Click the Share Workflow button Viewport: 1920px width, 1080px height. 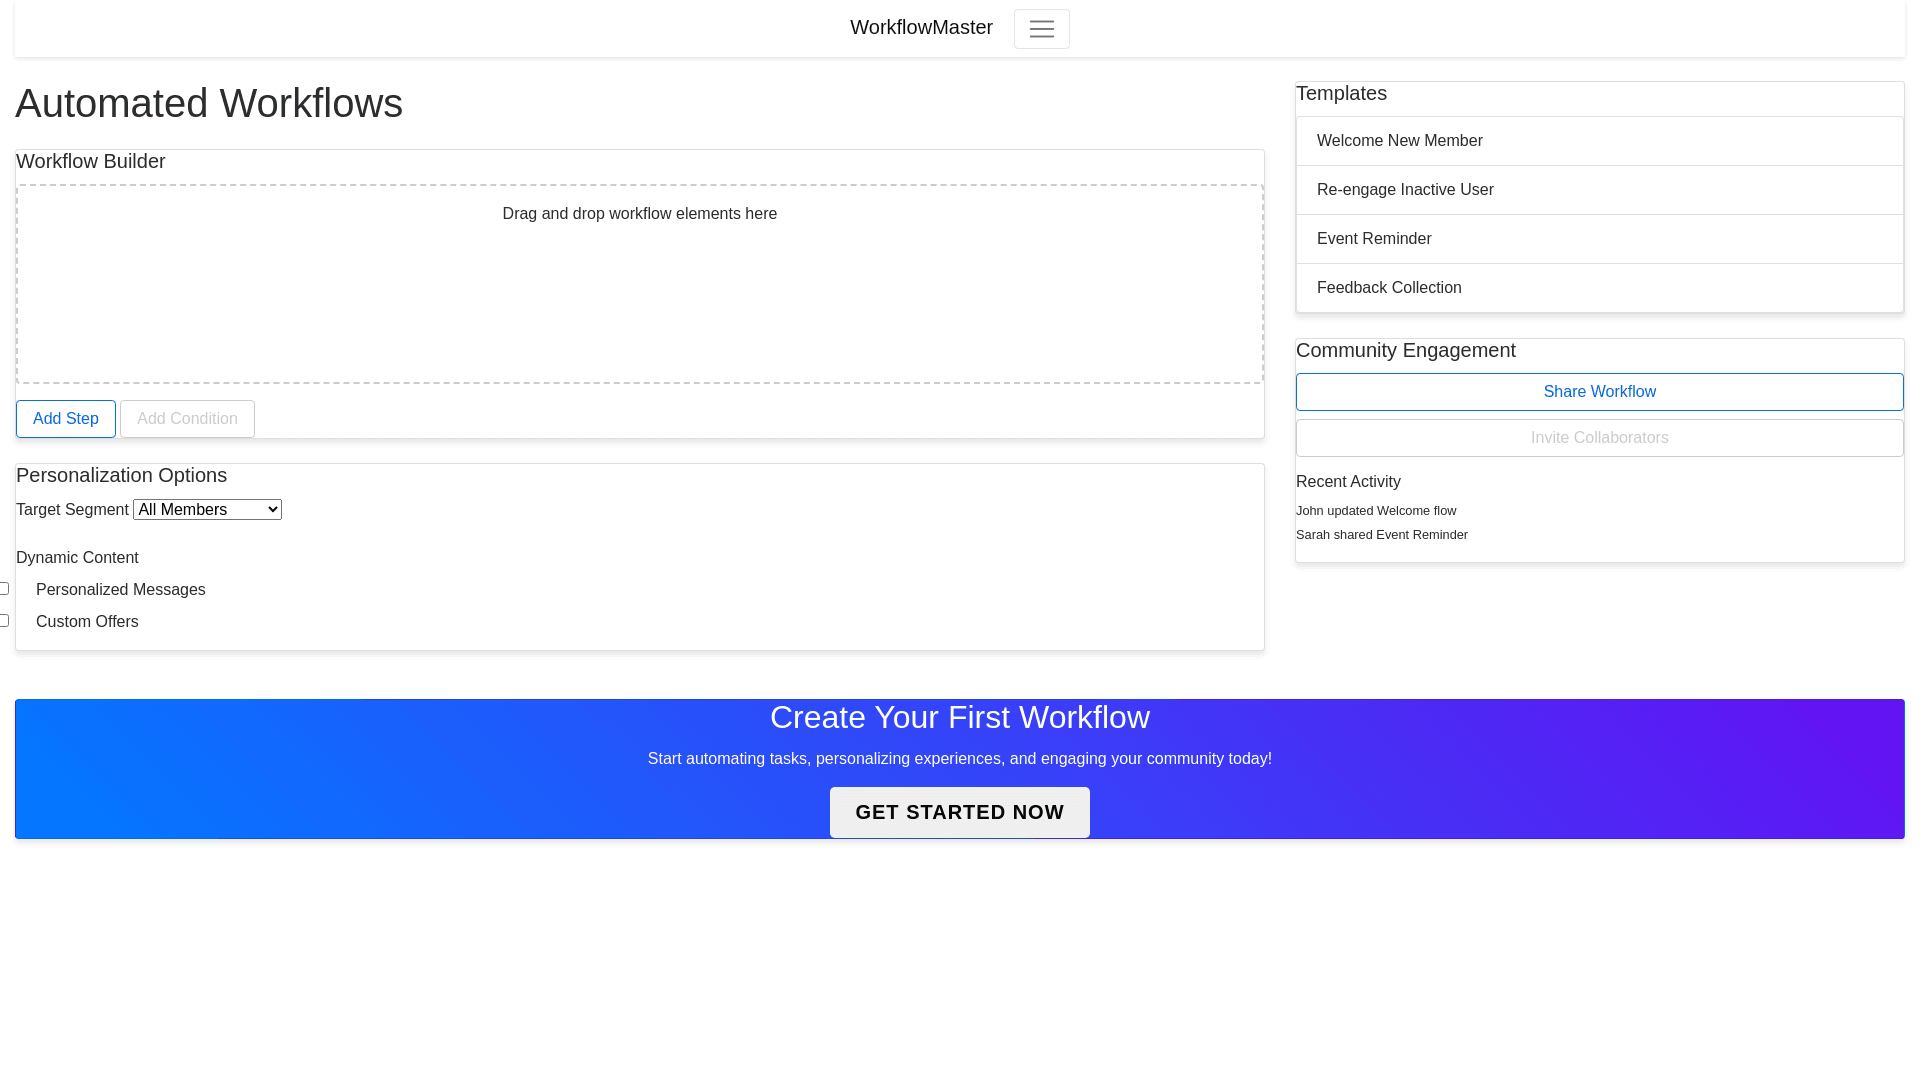tap(1599, 392)
